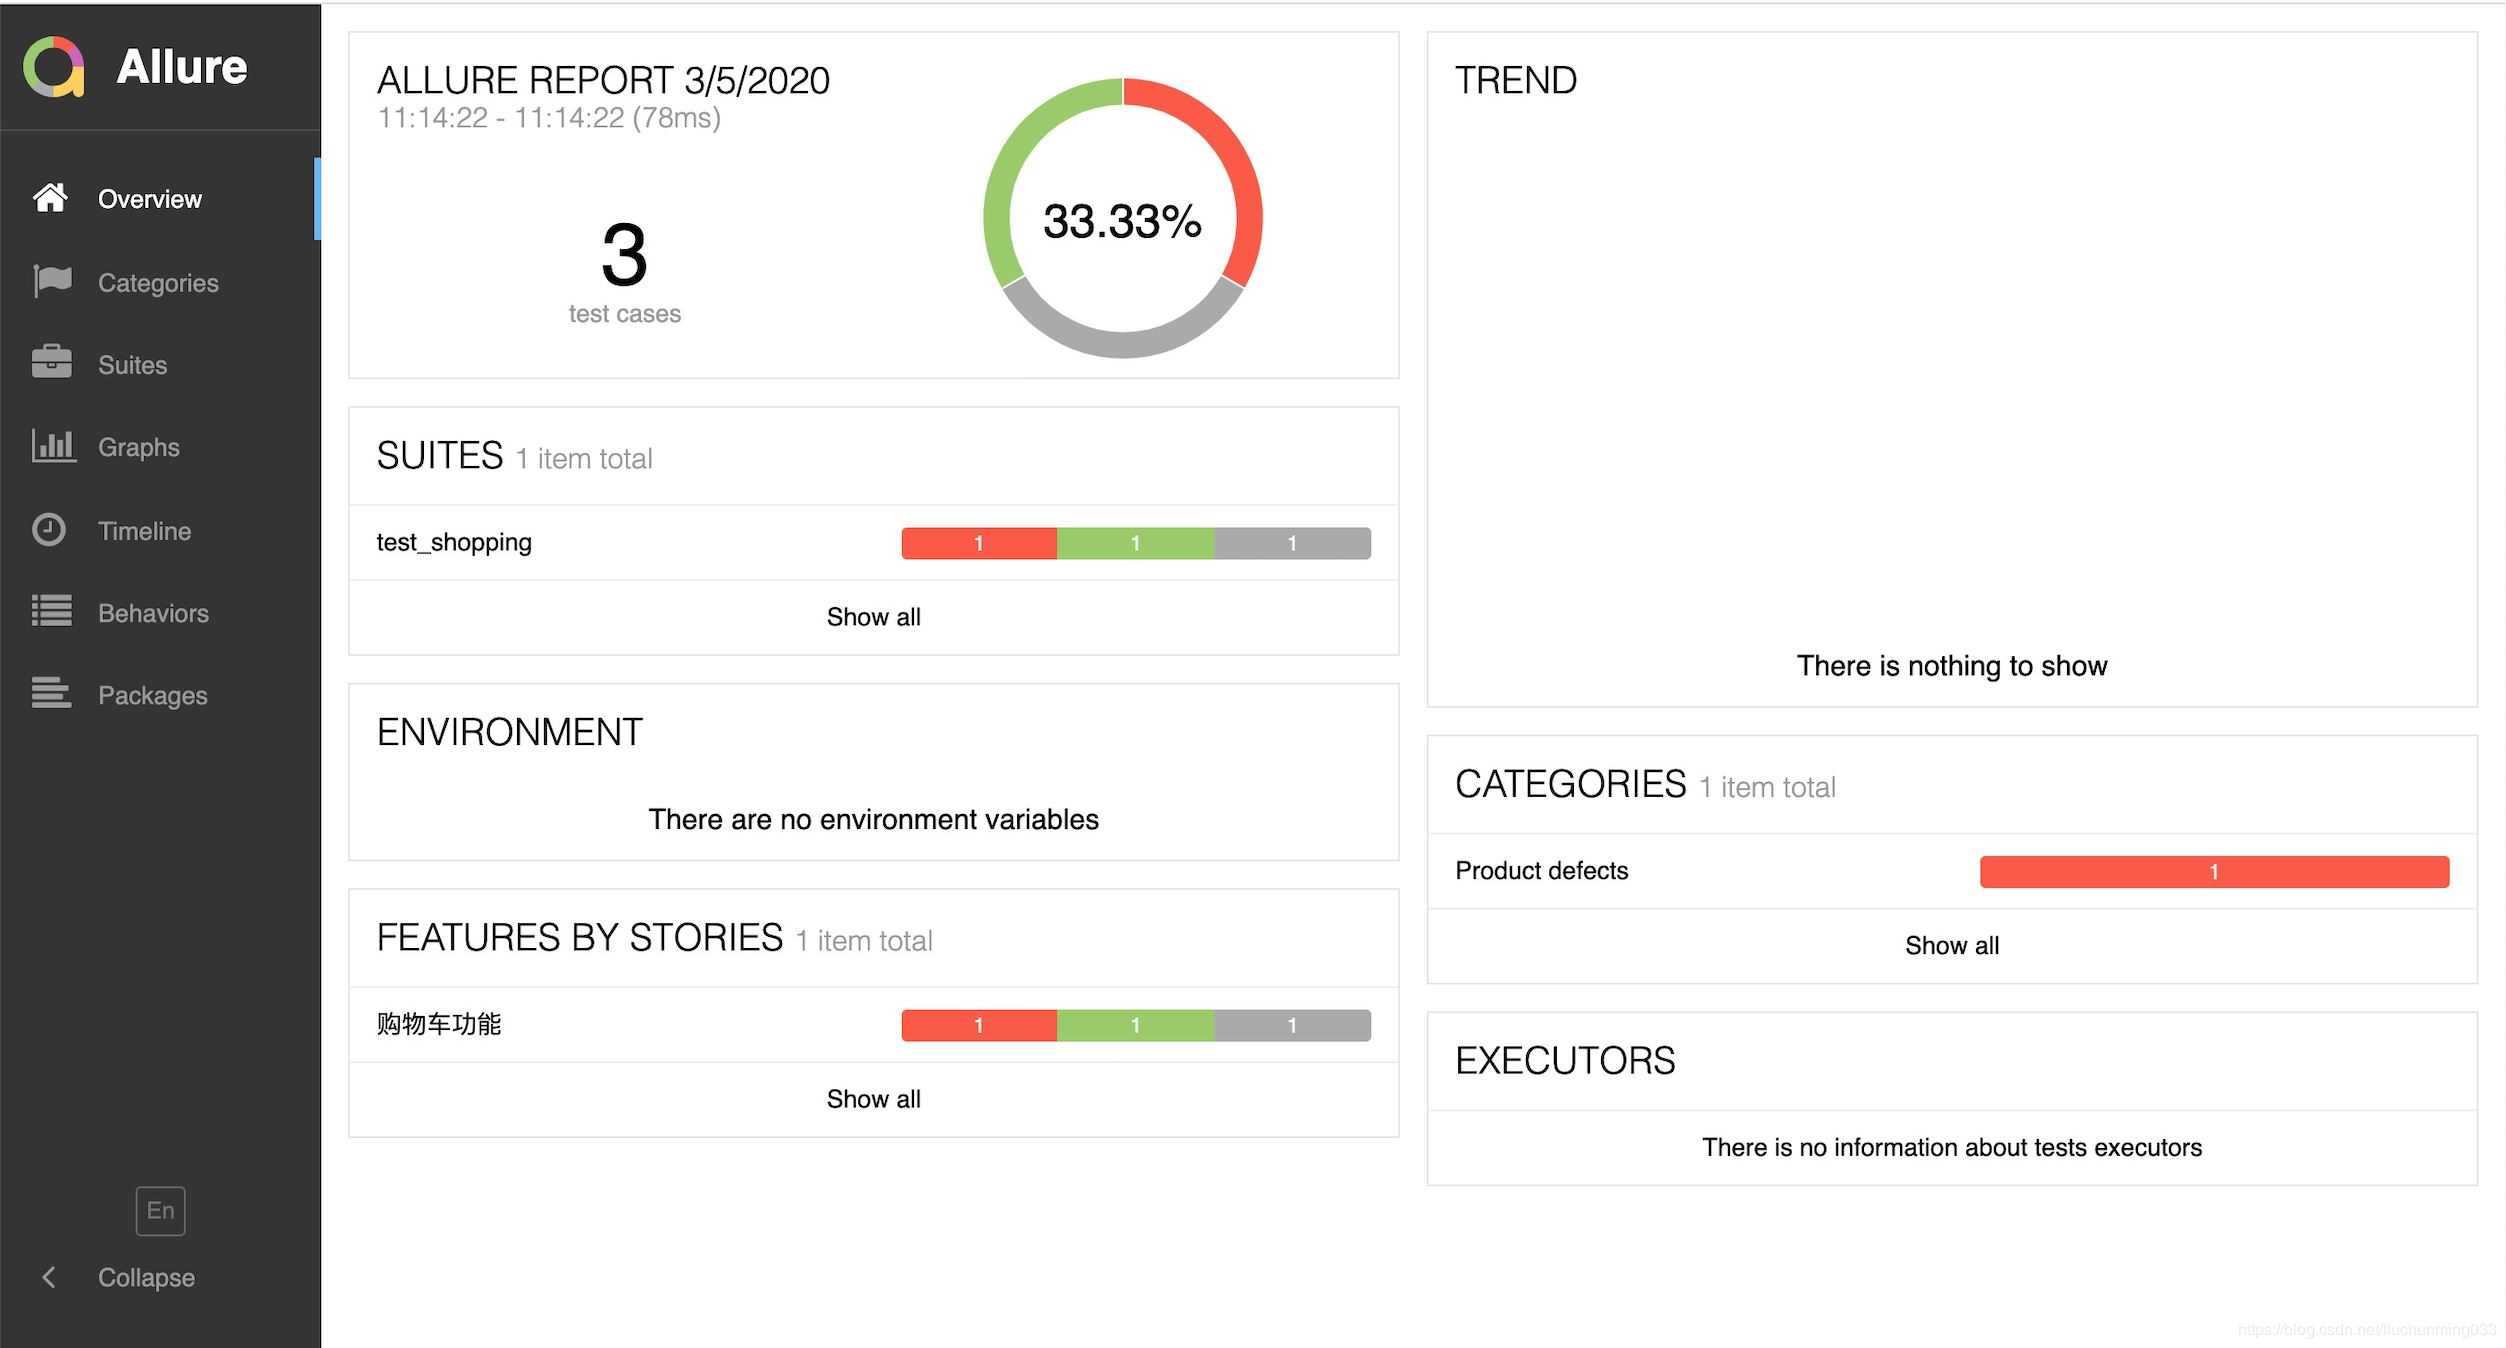Click the Overview menu tab
This screenshot has width=2506, height=1348.
click(151, 199)
